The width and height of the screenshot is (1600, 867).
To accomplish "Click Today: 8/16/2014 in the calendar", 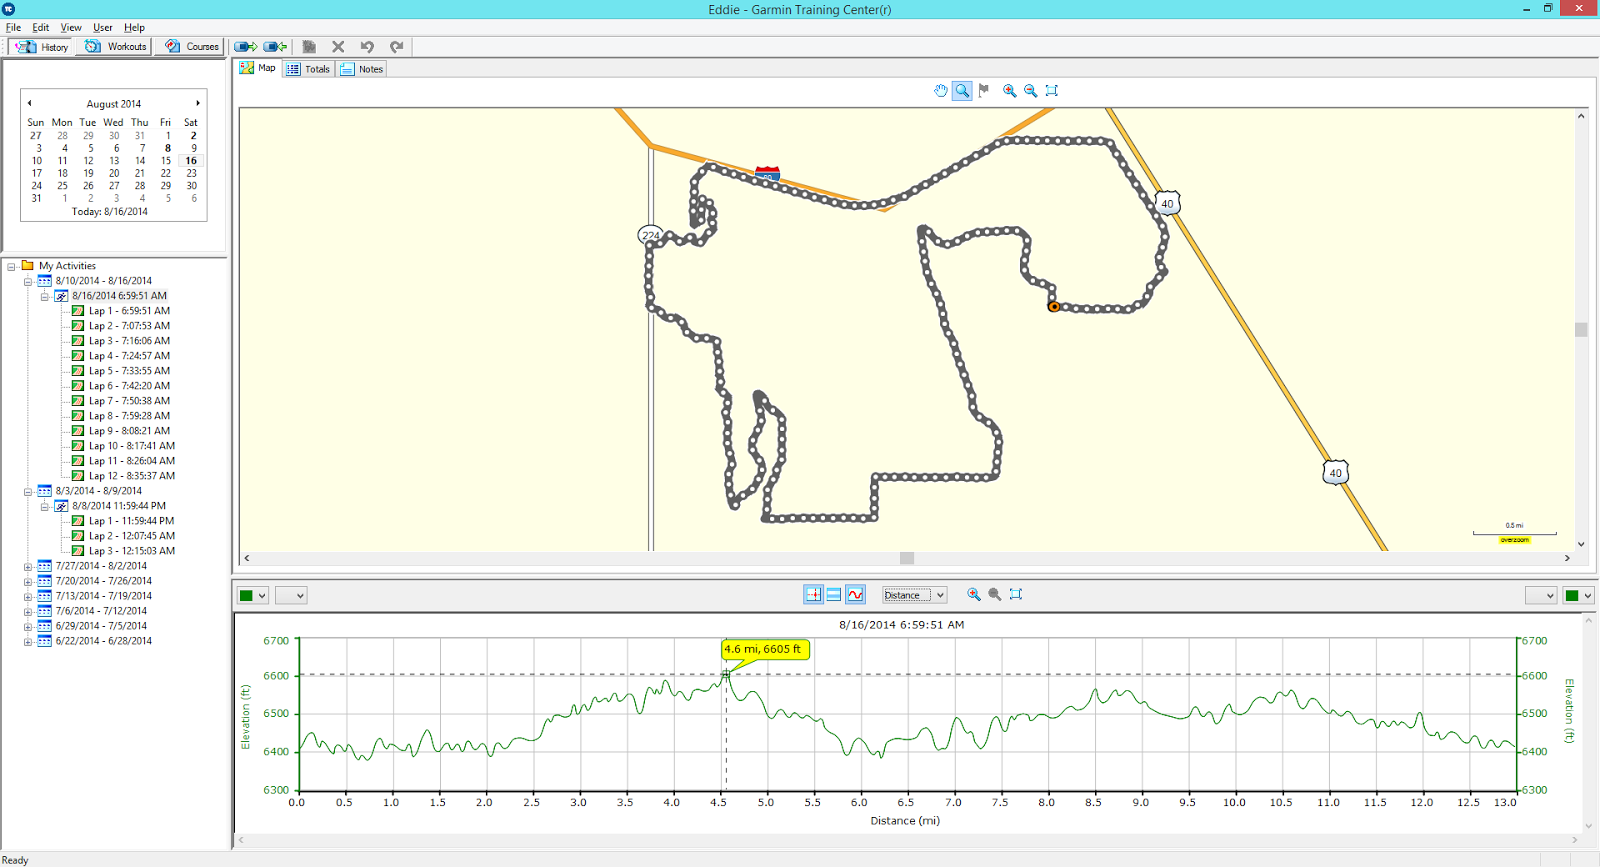I will click(x=110, y=212).
